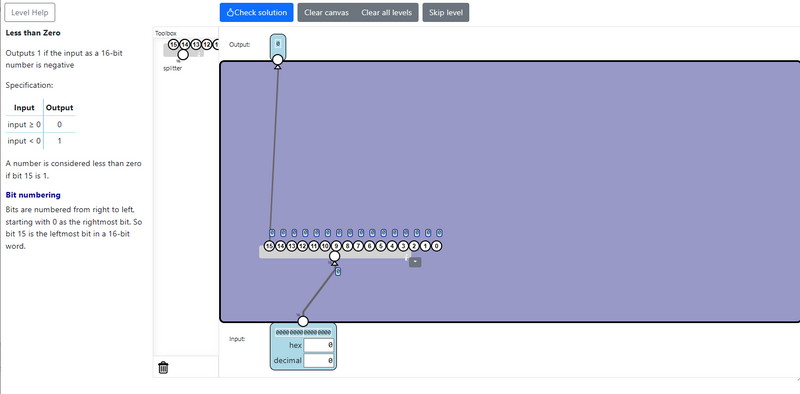Viewport: 800px width, 394px height.
Task: Click the trash can delete icon
Action: pyautogui.click(x=163, y=367)
